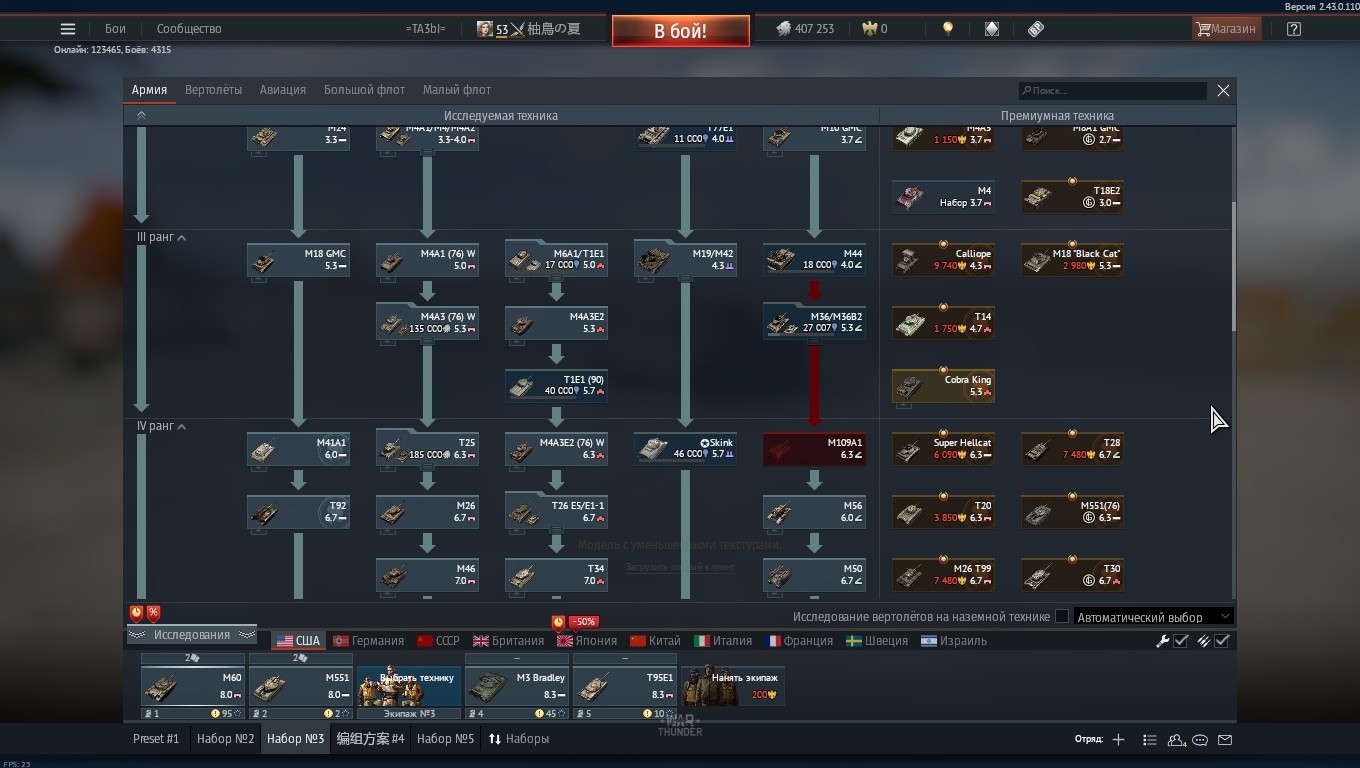Open the contacts friends icon
This screenshot has width=1360, height=768.
[x=1176, y=740]
